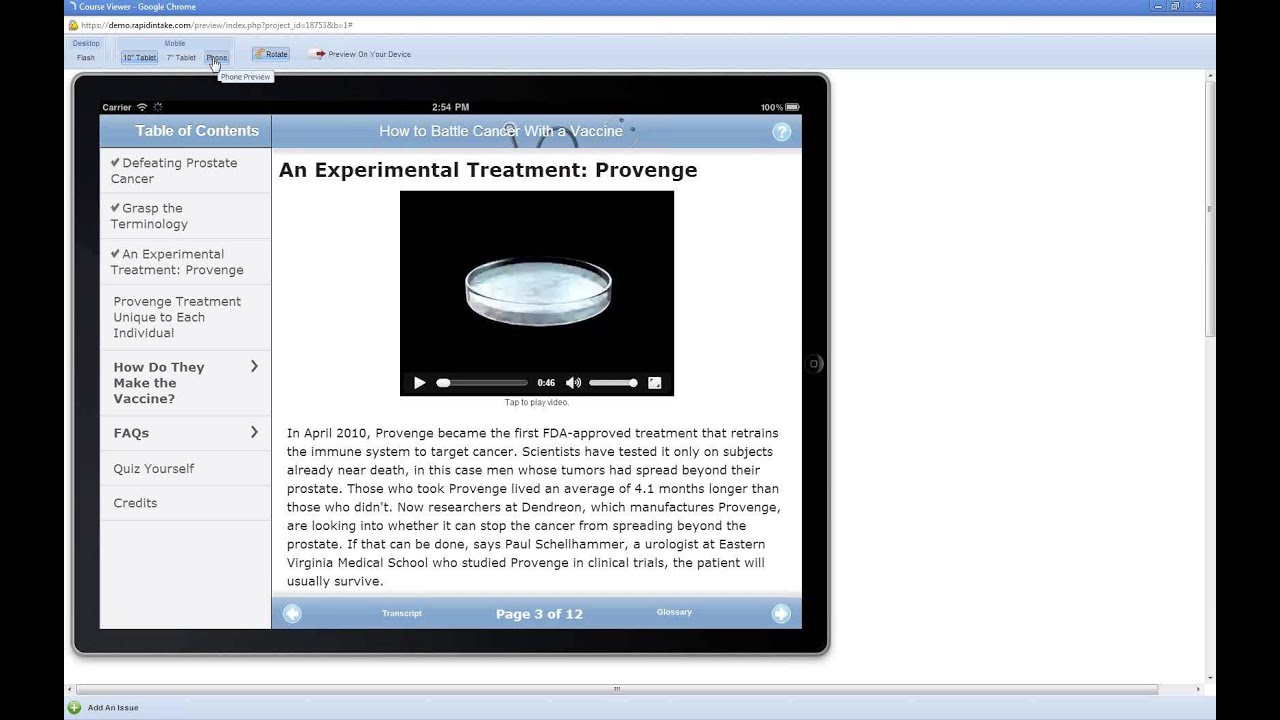Select the 7" Tablet preview
The height and width of the screenshot is (720, 1280).
click(181, 58)
